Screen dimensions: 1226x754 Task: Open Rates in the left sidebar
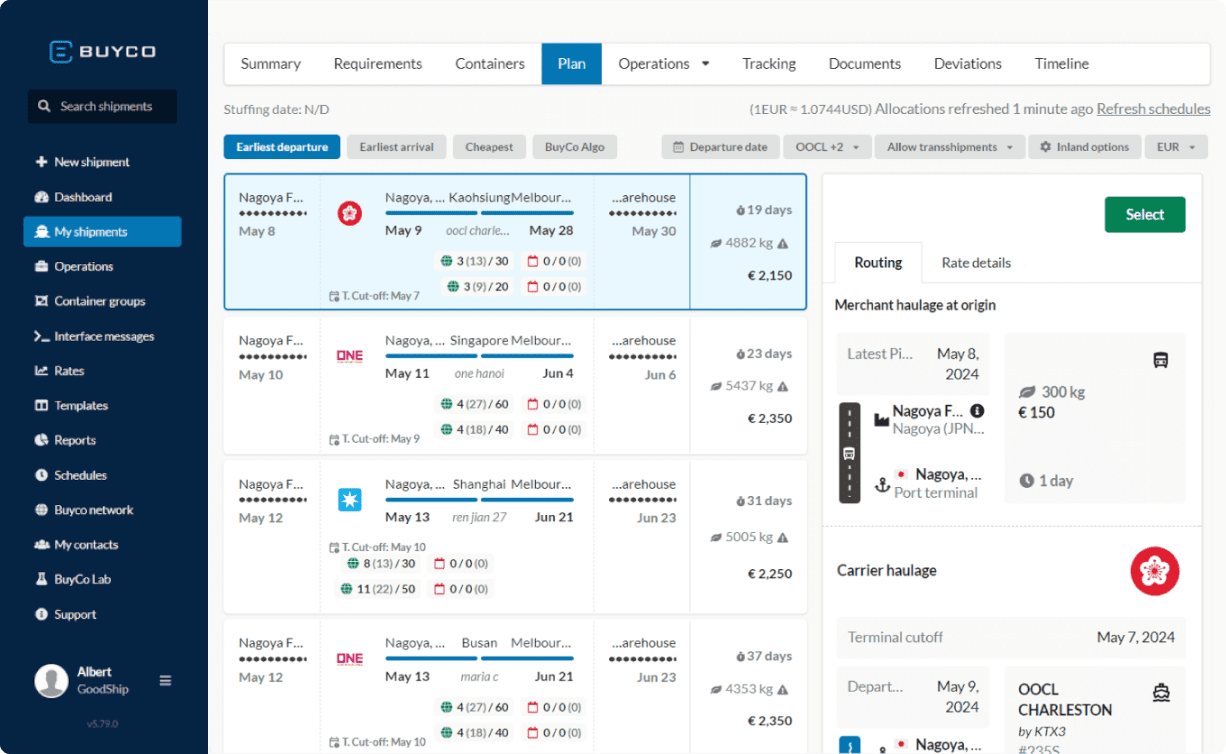point(62,370)
